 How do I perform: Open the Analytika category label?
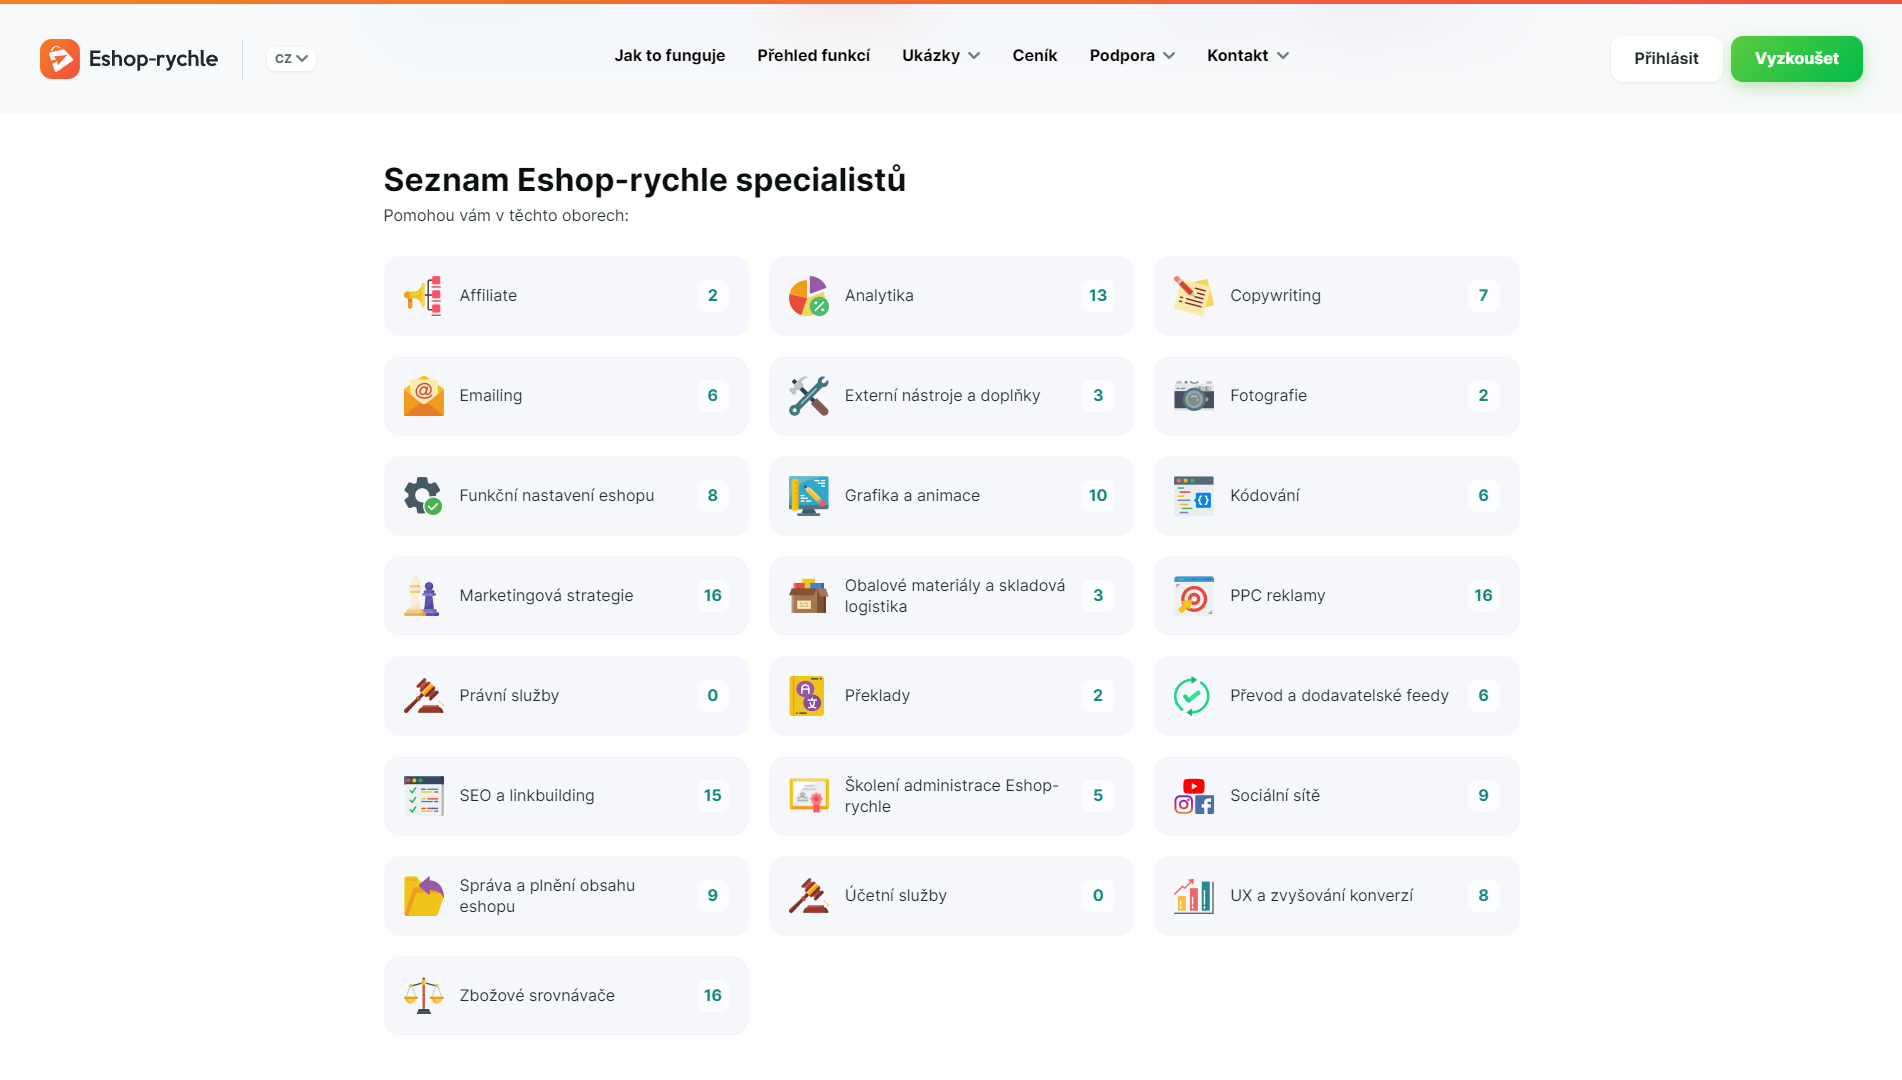(879, 296)
